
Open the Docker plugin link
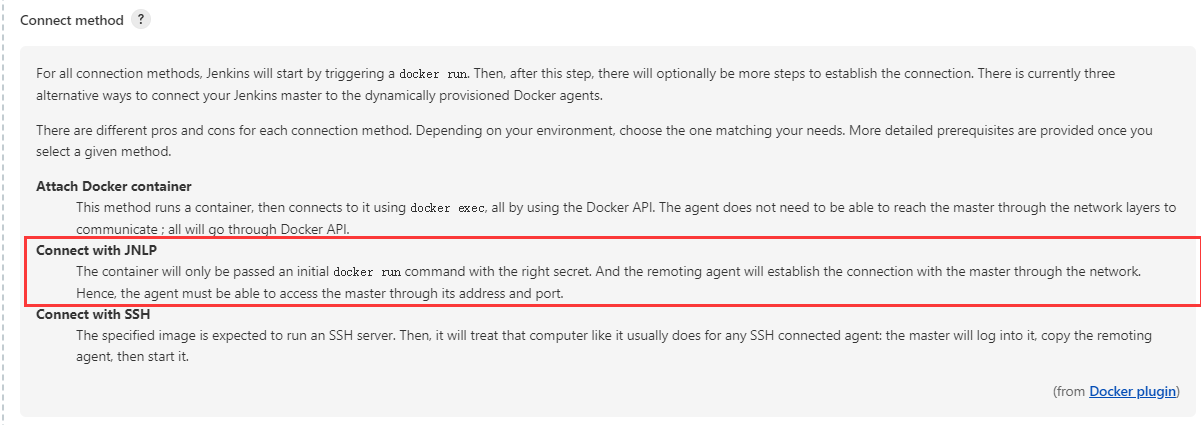(1132, 391)
